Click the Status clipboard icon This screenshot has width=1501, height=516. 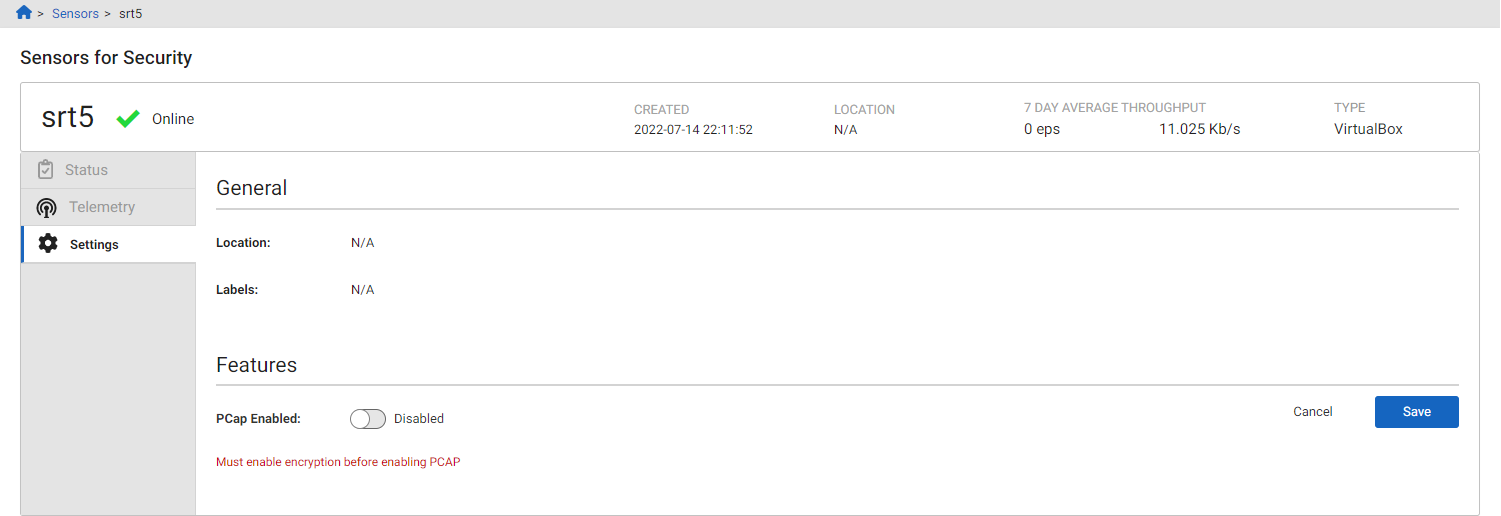point(45,170)
